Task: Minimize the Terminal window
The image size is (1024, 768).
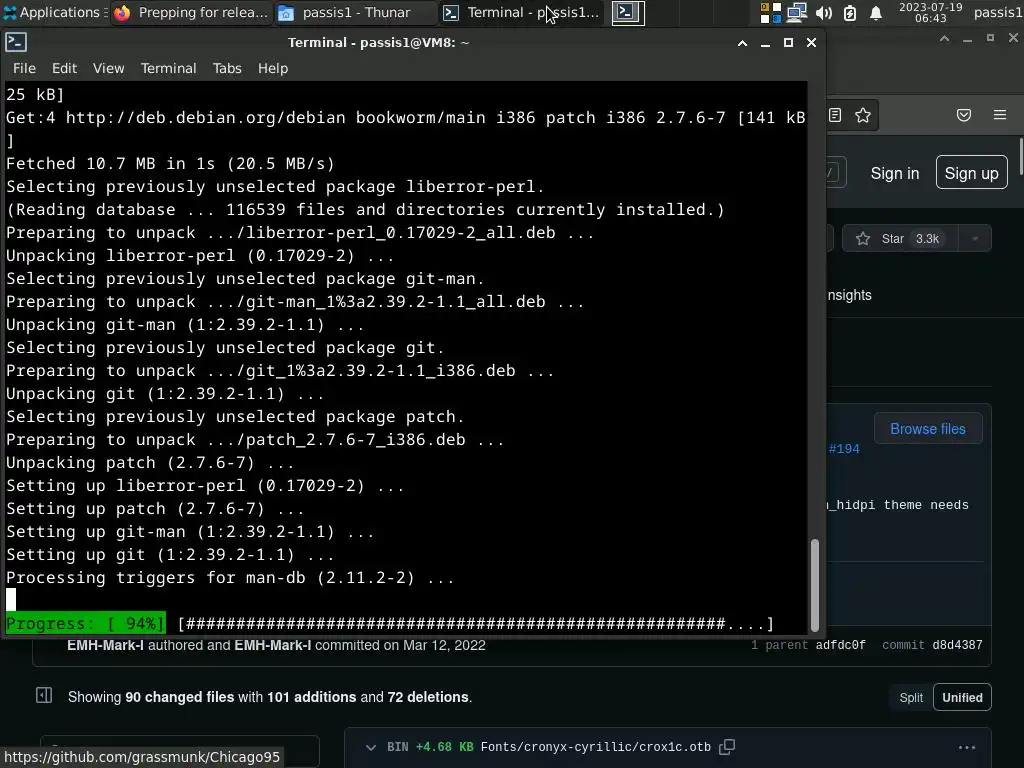Action: 765,43
